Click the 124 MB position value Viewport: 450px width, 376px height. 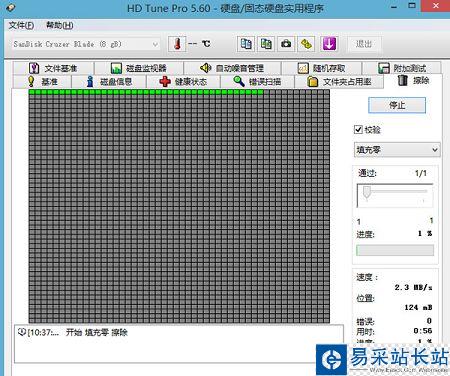[418, 307]
